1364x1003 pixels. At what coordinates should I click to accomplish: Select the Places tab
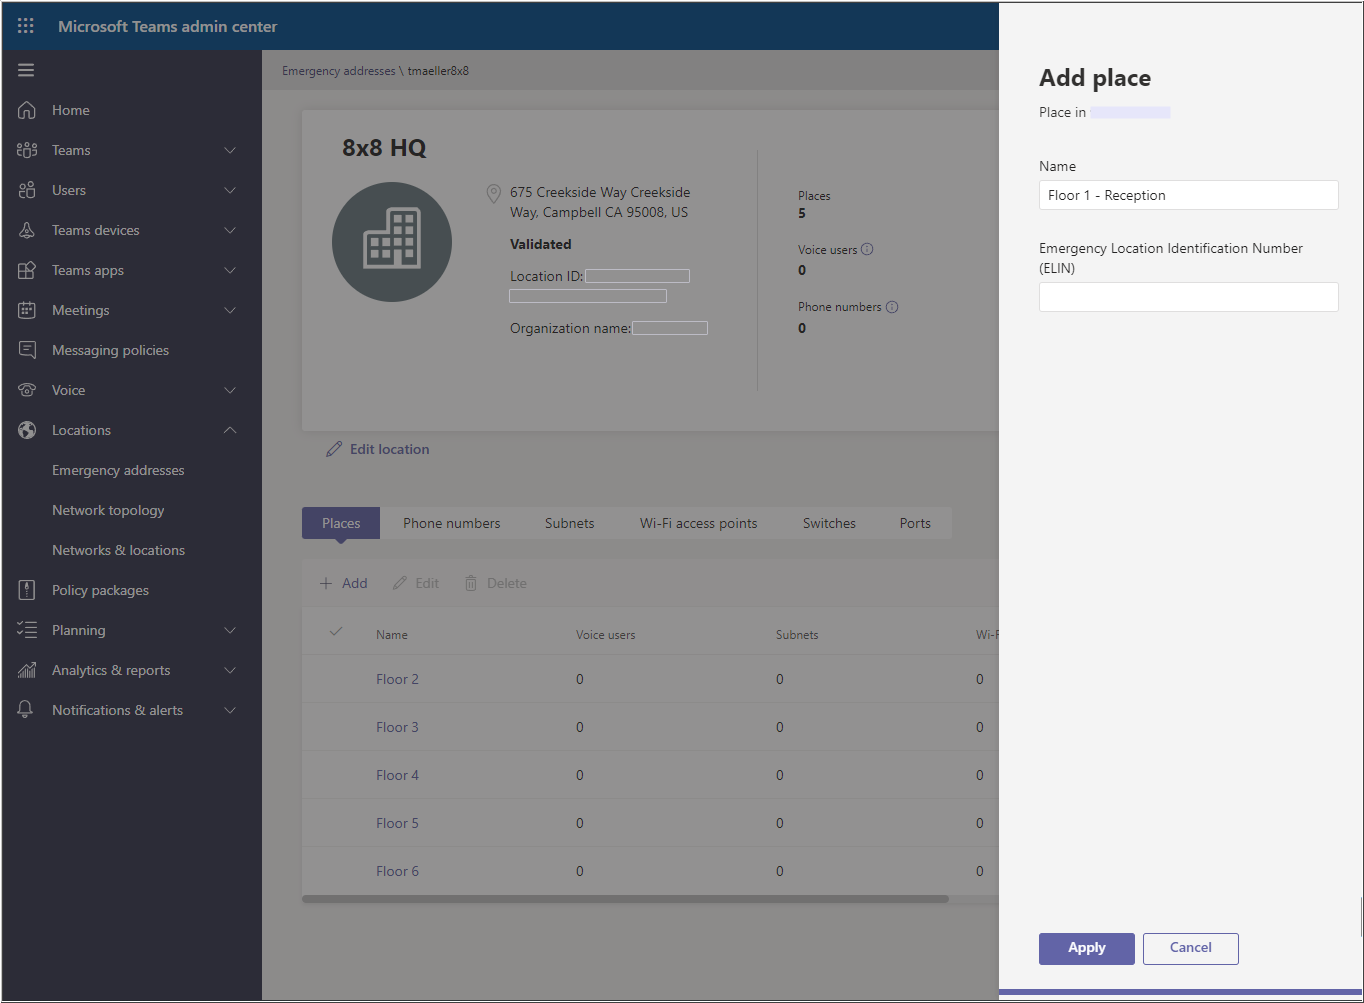(x=341, y=523)
